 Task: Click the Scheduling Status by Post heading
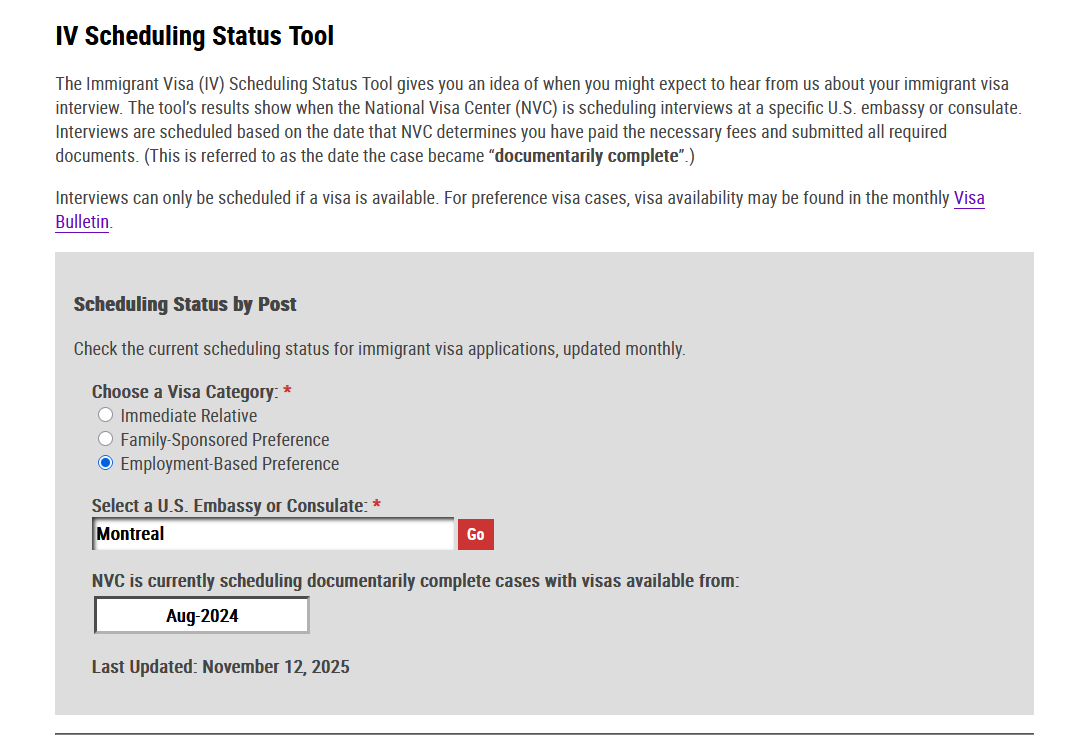(185, 304)
